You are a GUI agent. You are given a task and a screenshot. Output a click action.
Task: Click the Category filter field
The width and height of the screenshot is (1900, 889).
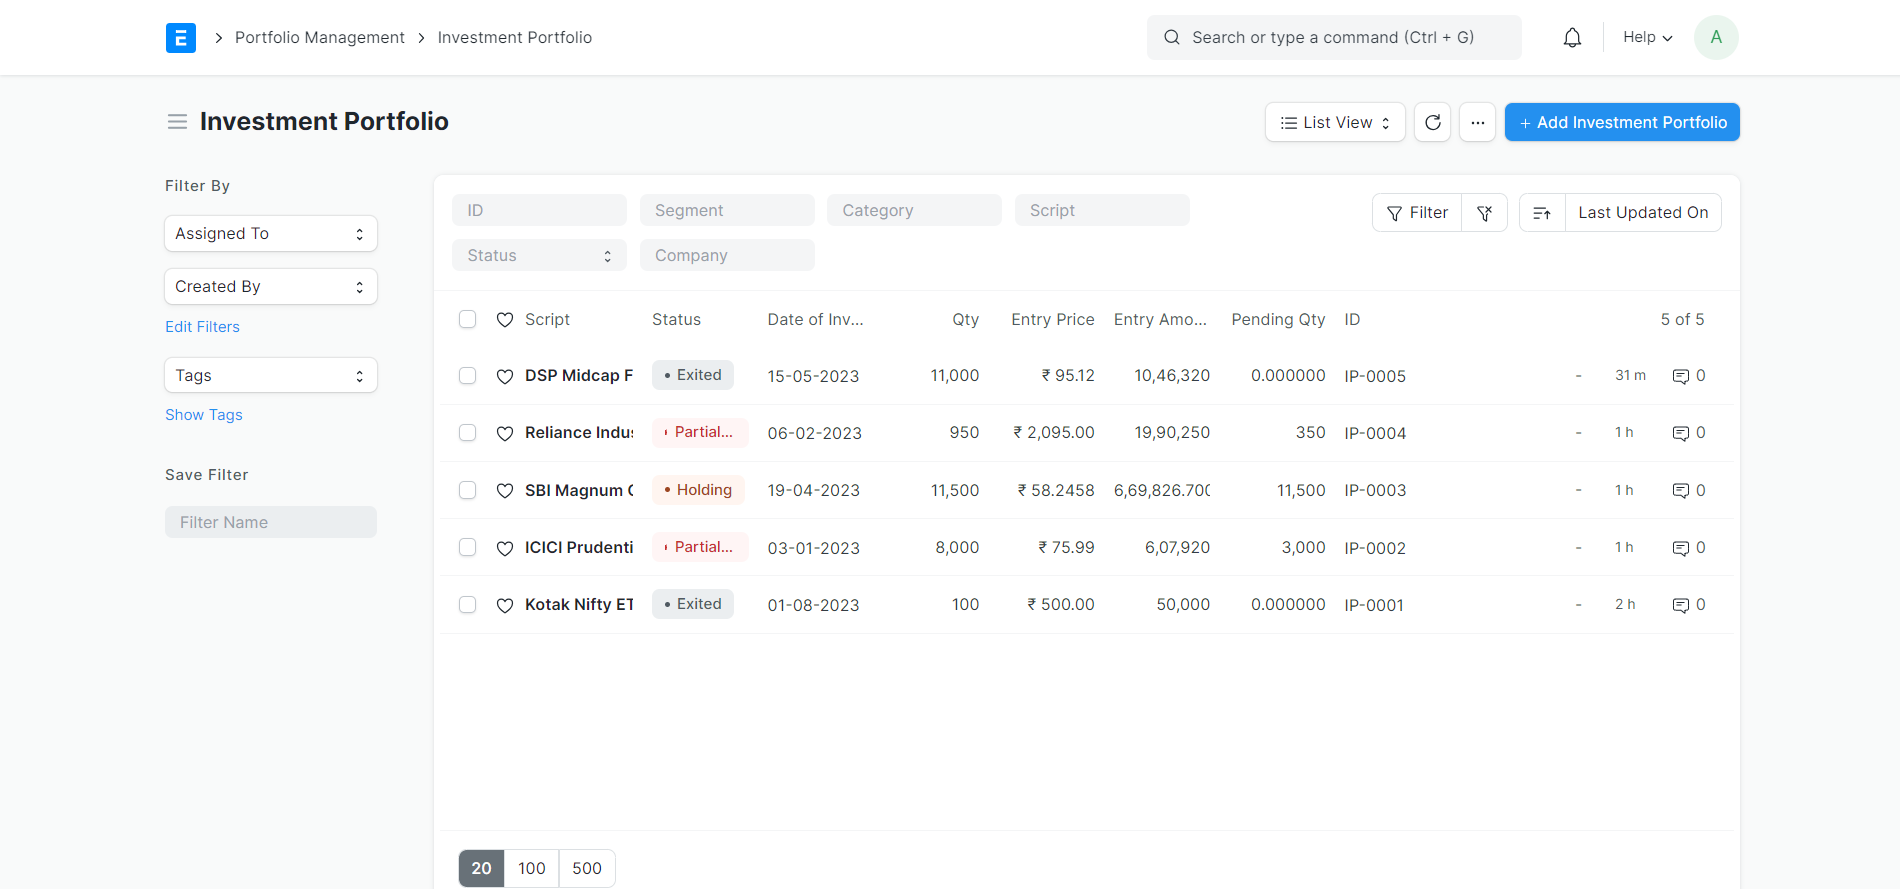(914, 210)
